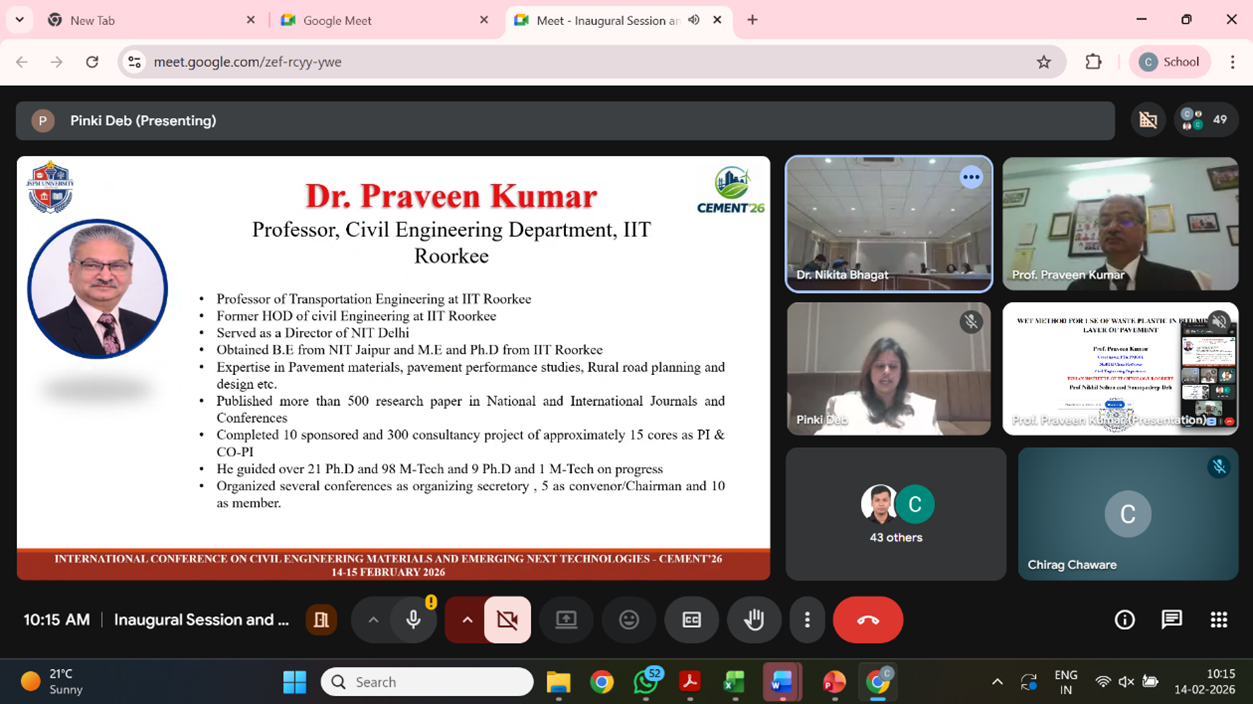The height and width of the screenshot is (704, 1253).
Task: Open the companion mode room icon
Action: point(321,620)
